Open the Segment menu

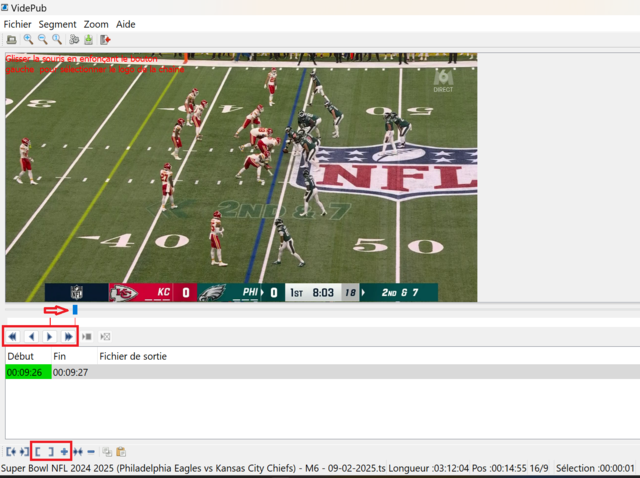(57, 24)
